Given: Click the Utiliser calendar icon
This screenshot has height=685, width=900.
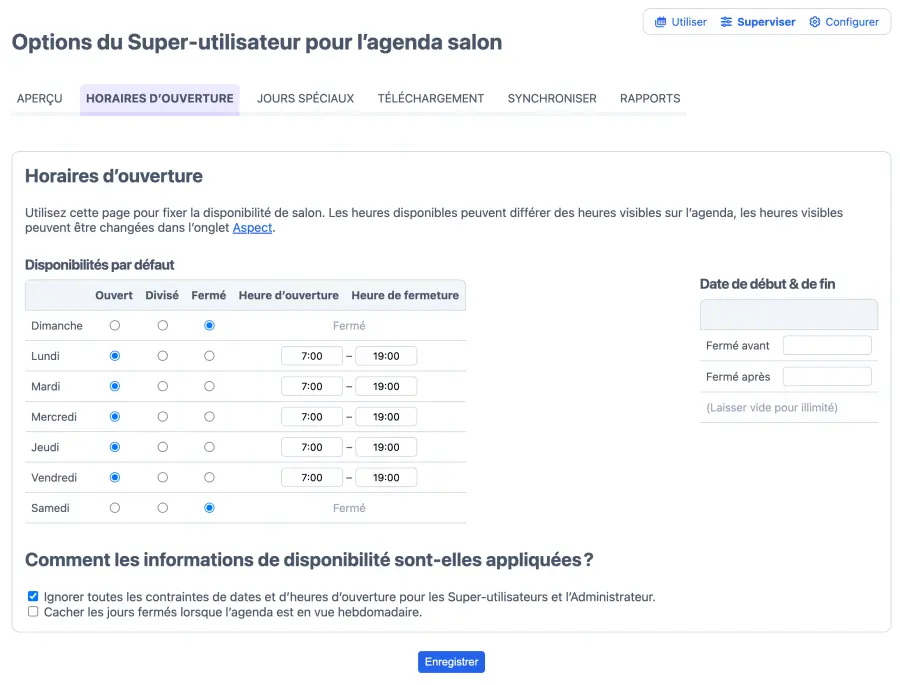Looking at the screenshot, I should (x=661, y=22).
